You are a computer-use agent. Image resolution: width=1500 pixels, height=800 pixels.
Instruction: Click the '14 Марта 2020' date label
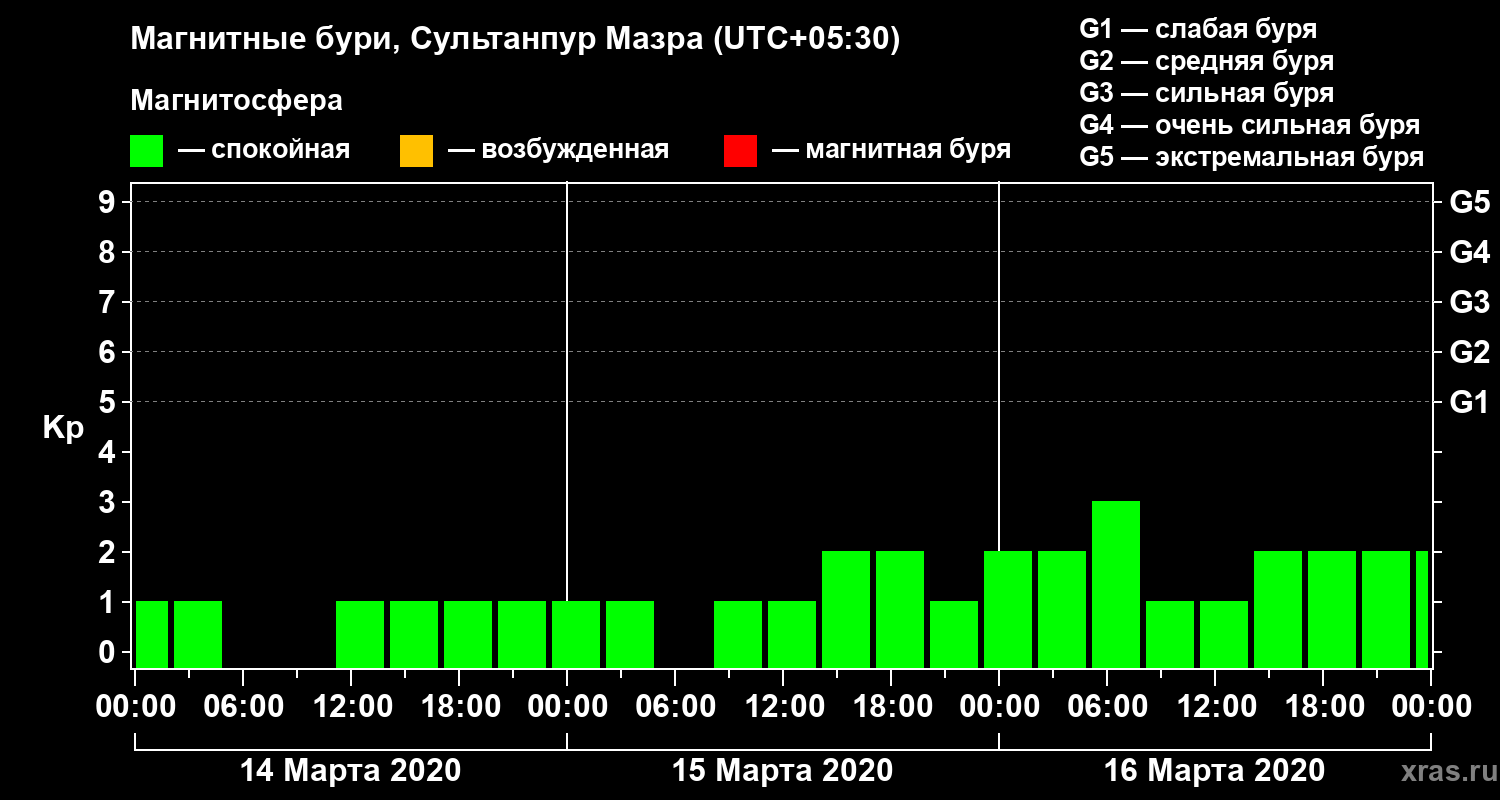[x=351, y=771]
